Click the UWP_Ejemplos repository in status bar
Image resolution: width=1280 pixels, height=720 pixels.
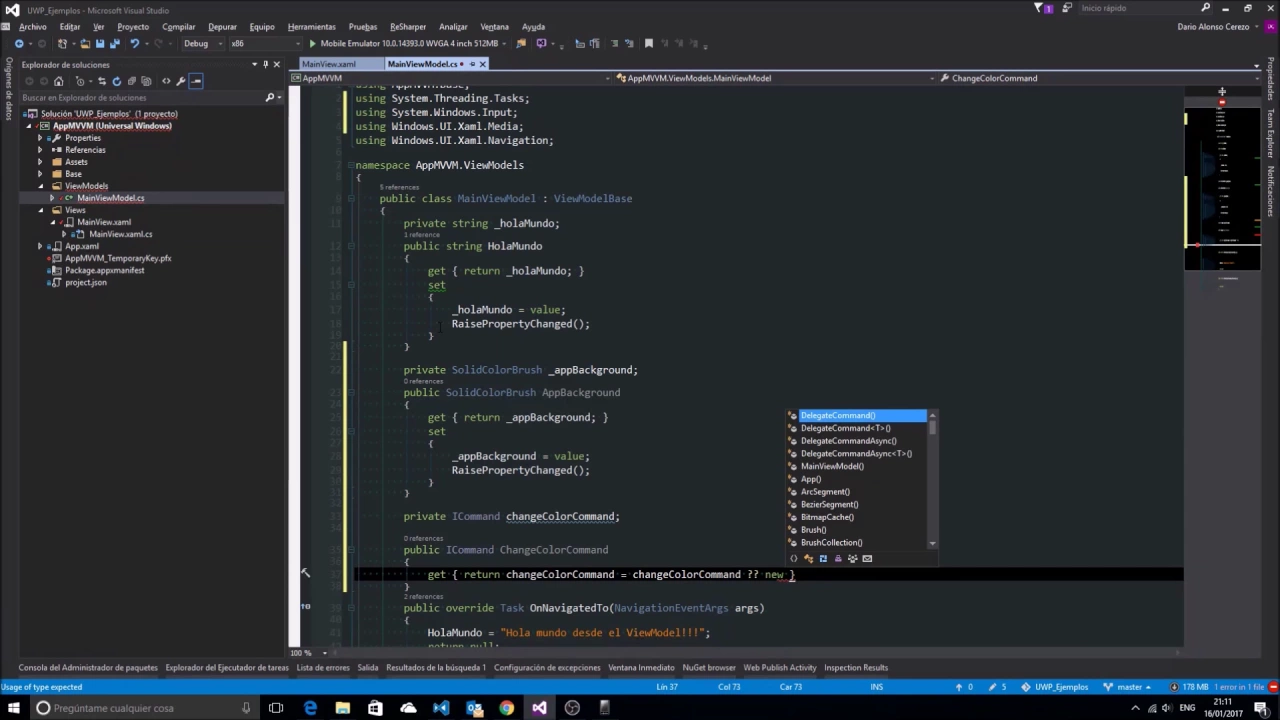[x=1055, y=687]
